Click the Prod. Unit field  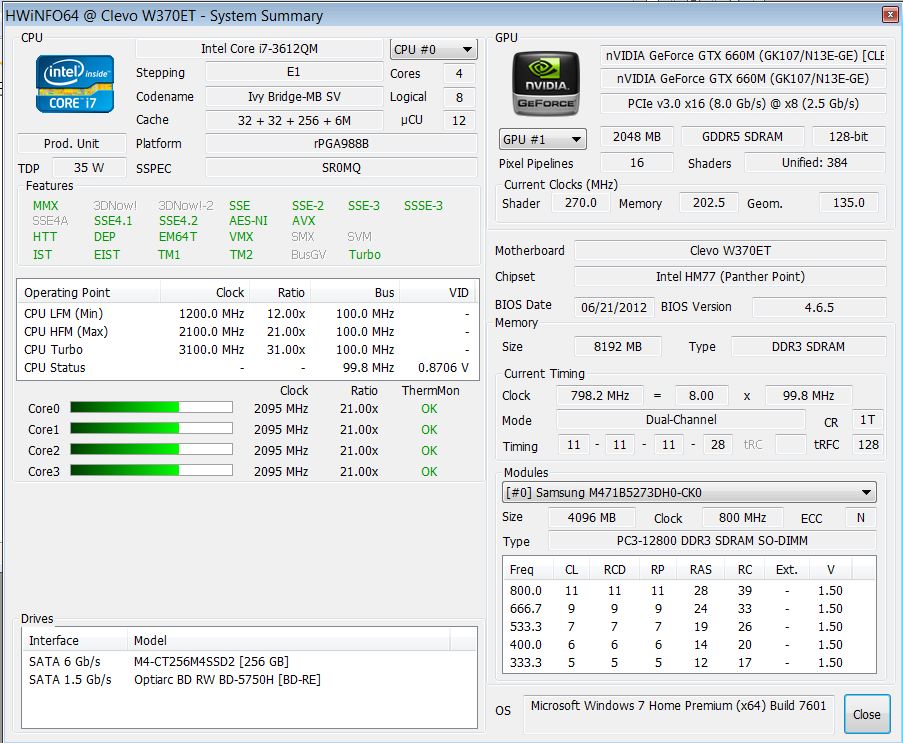pos(71,143)
